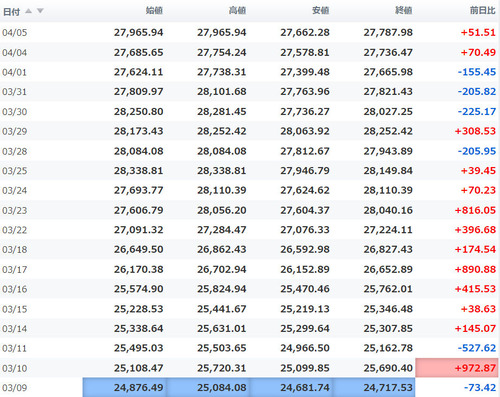
Task: Click the change value -73.42
Action: pos(480,388)
